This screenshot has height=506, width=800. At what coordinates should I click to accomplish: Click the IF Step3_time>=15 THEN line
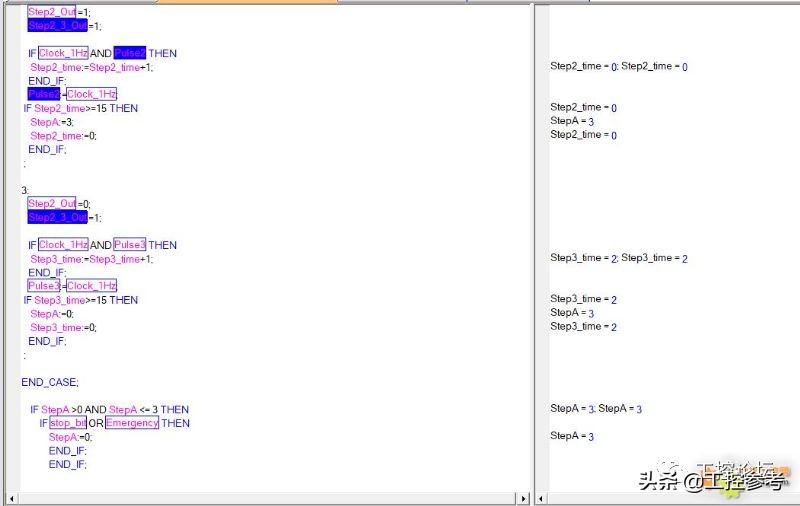coord(81,300)
